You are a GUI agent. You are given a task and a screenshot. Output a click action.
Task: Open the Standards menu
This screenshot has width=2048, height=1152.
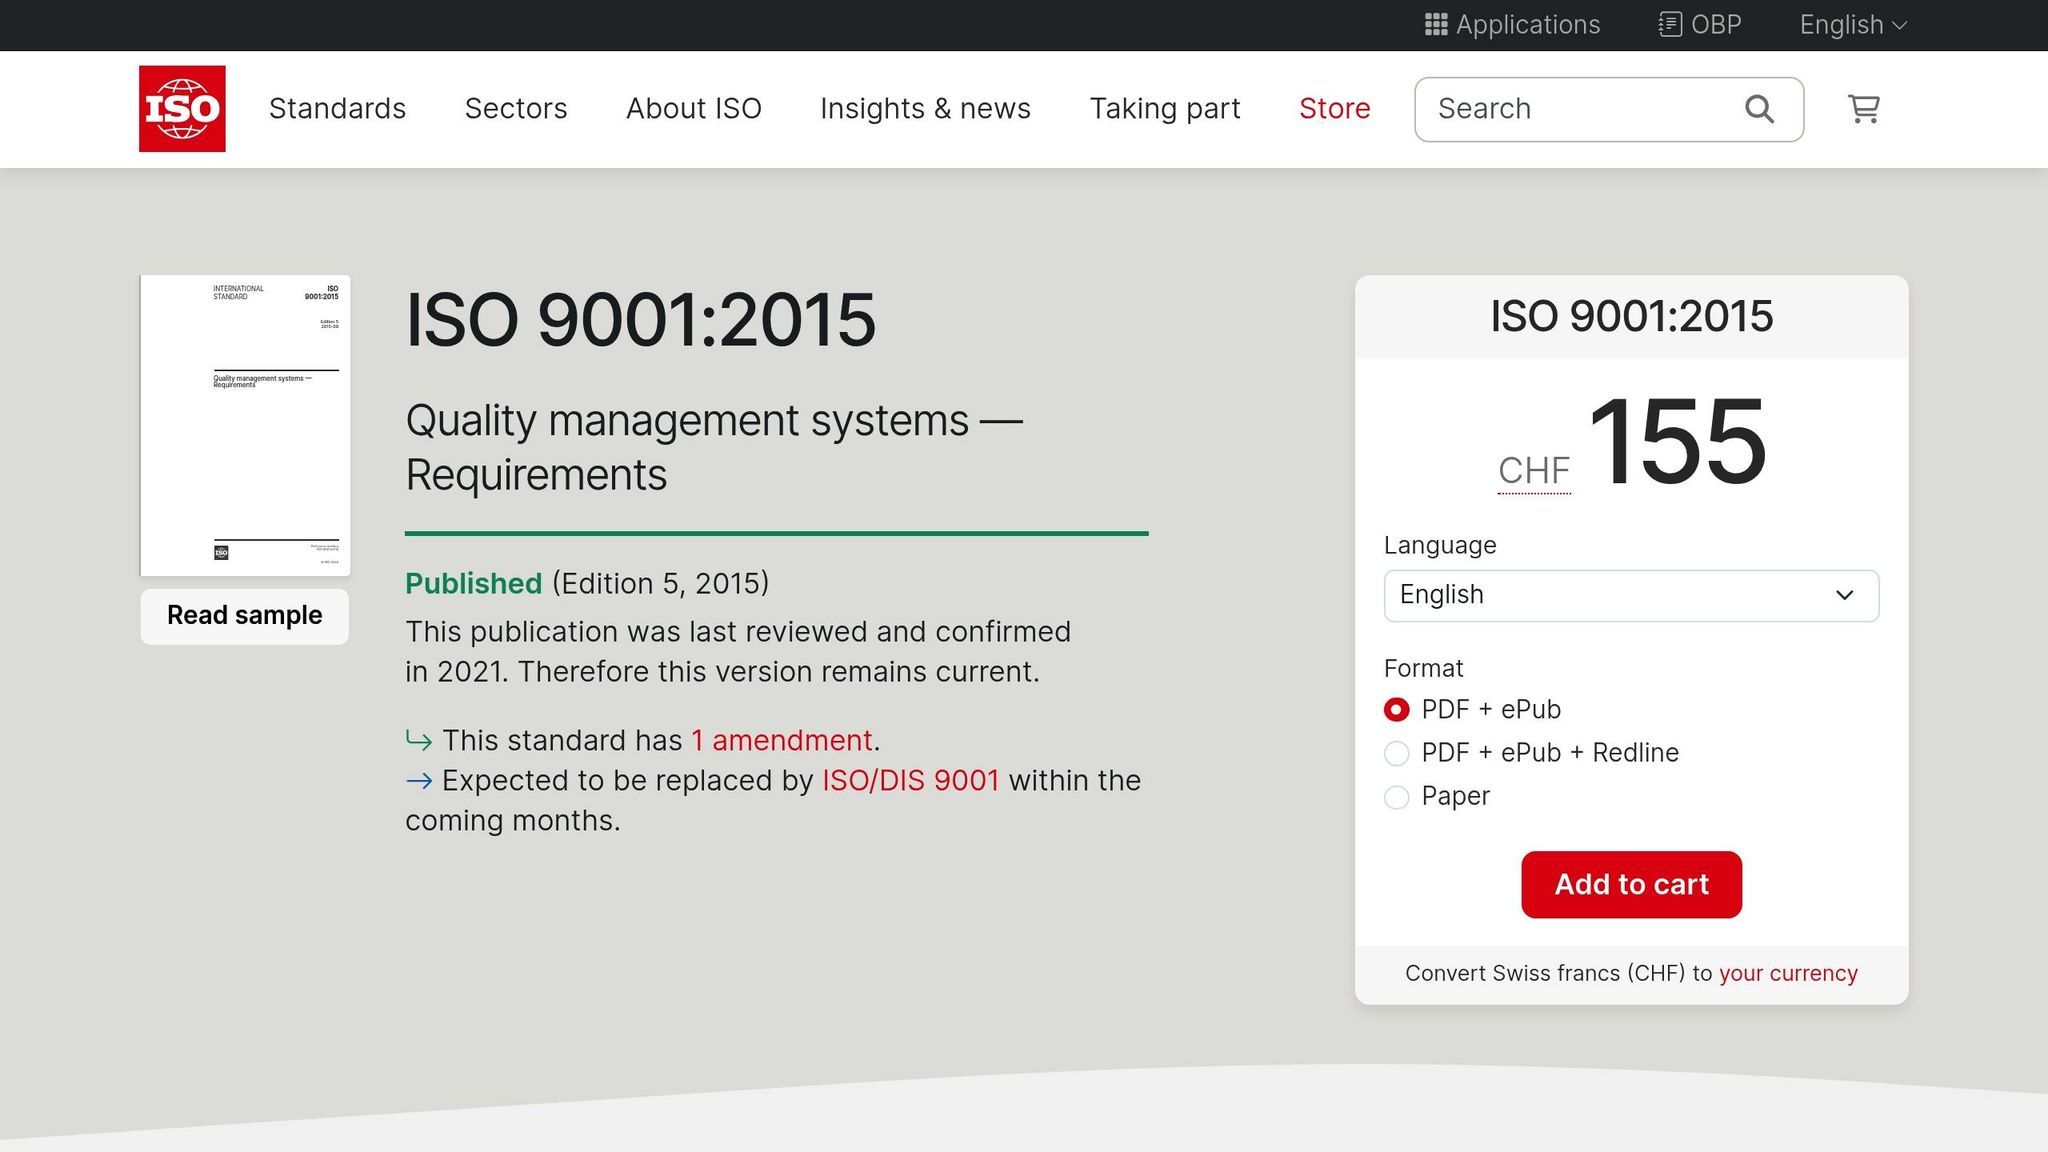(x=337, y=108)
